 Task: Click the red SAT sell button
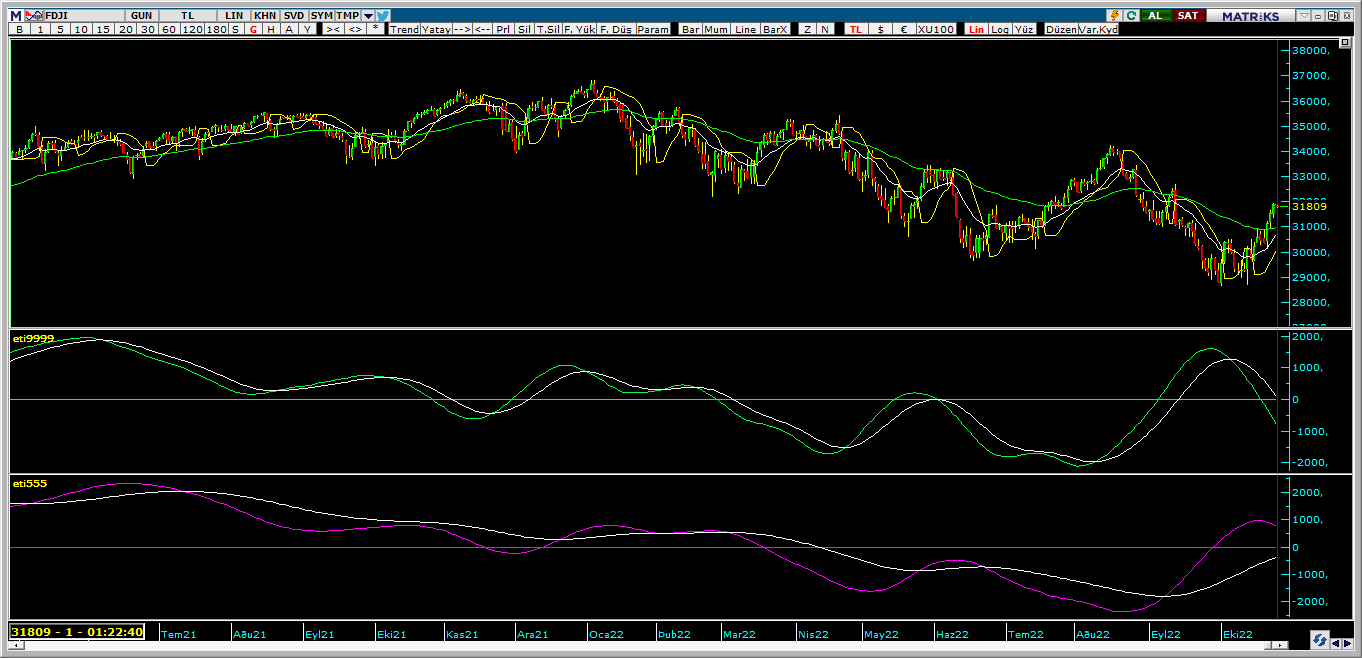[x=1187, y=16]
